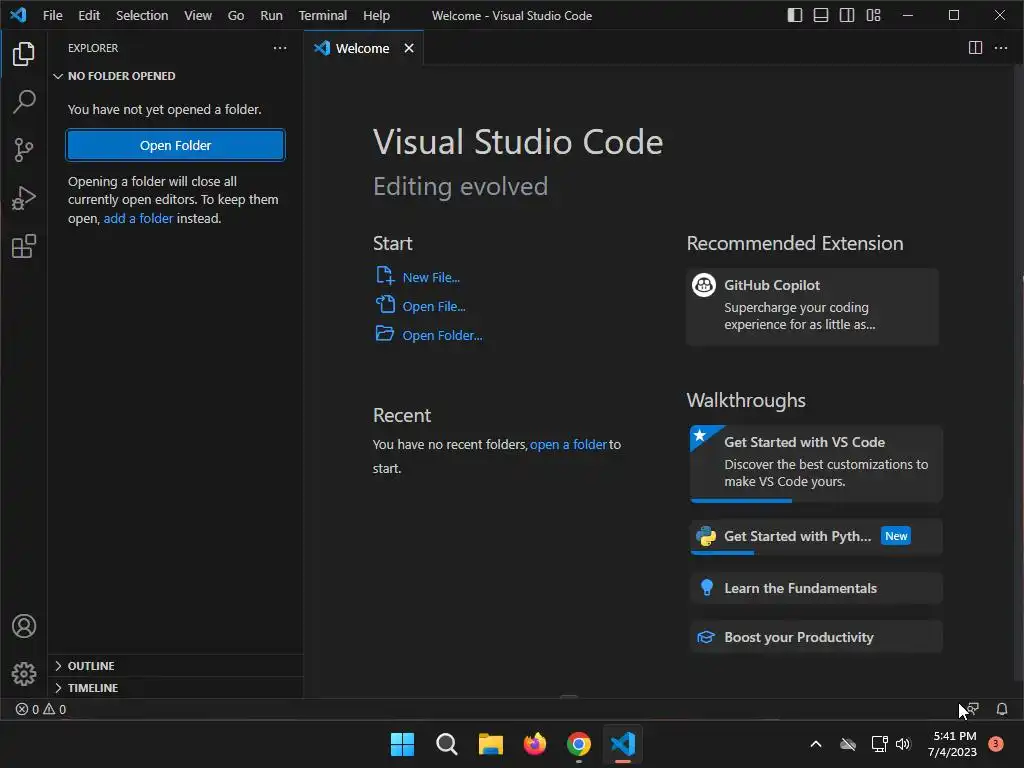Click the Python logo icon

pos(705,536)
